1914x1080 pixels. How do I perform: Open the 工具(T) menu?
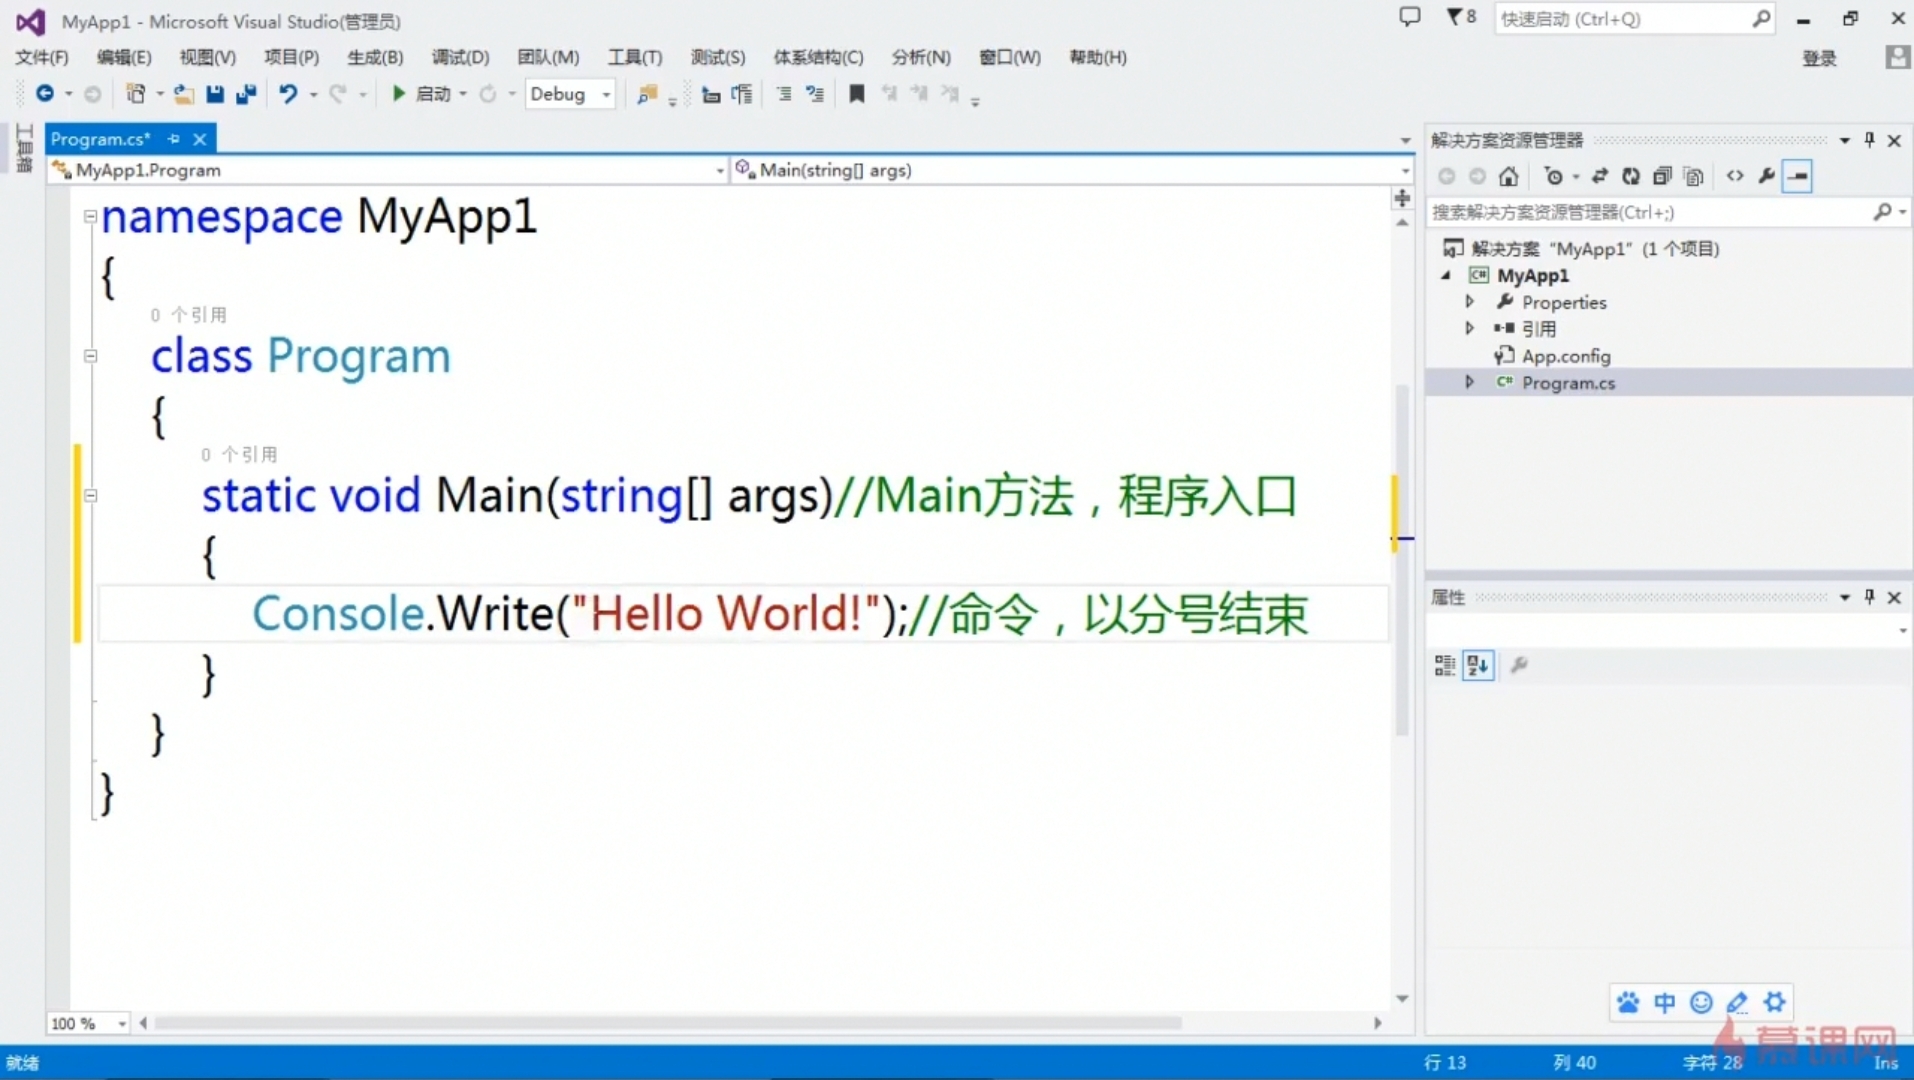tap(635, 57)
